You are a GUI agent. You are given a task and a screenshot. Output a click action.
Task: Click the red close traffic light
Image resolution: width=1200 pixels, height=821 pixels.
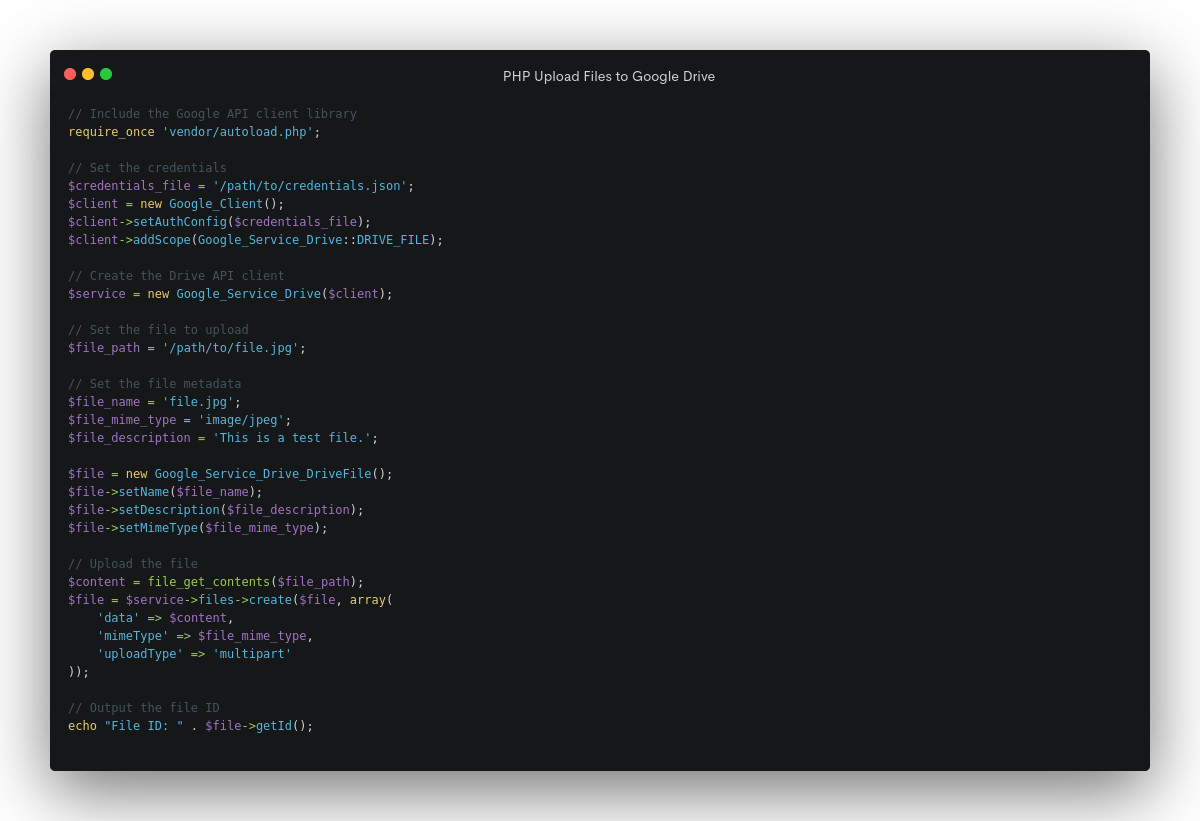click(69, 74)
